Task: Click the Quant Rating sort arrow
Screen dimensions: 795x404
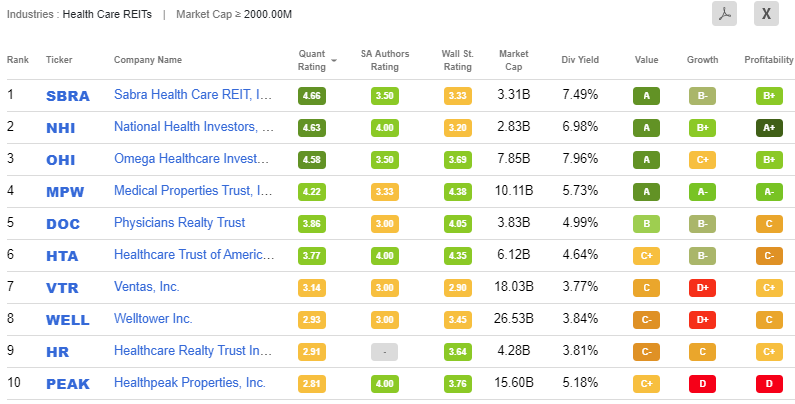Action: coord(334,60)
